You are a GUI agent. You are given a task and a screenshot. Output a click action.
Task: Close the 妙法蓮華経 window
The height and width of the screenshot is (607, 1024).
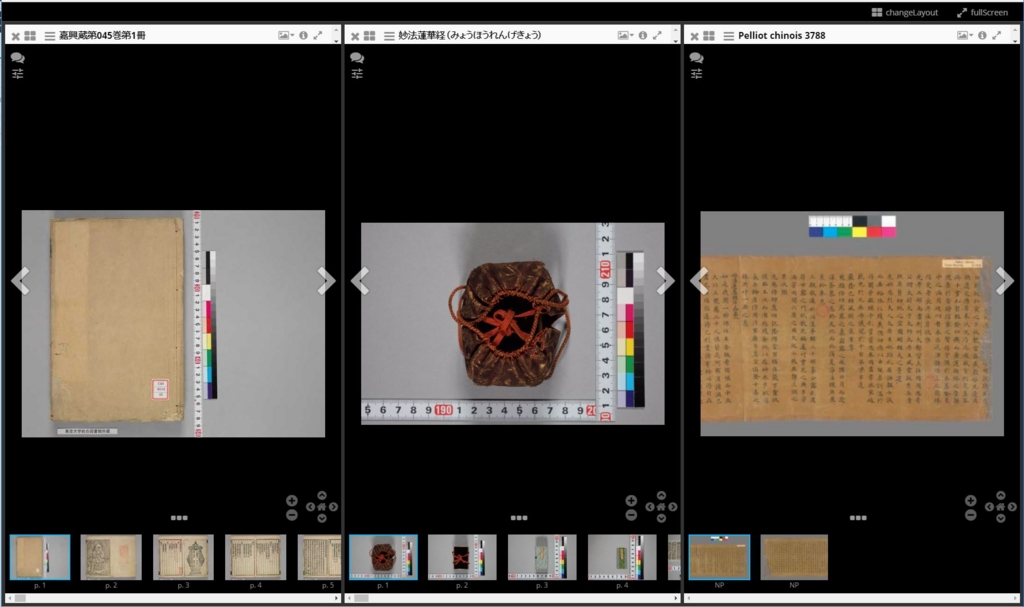355,36
